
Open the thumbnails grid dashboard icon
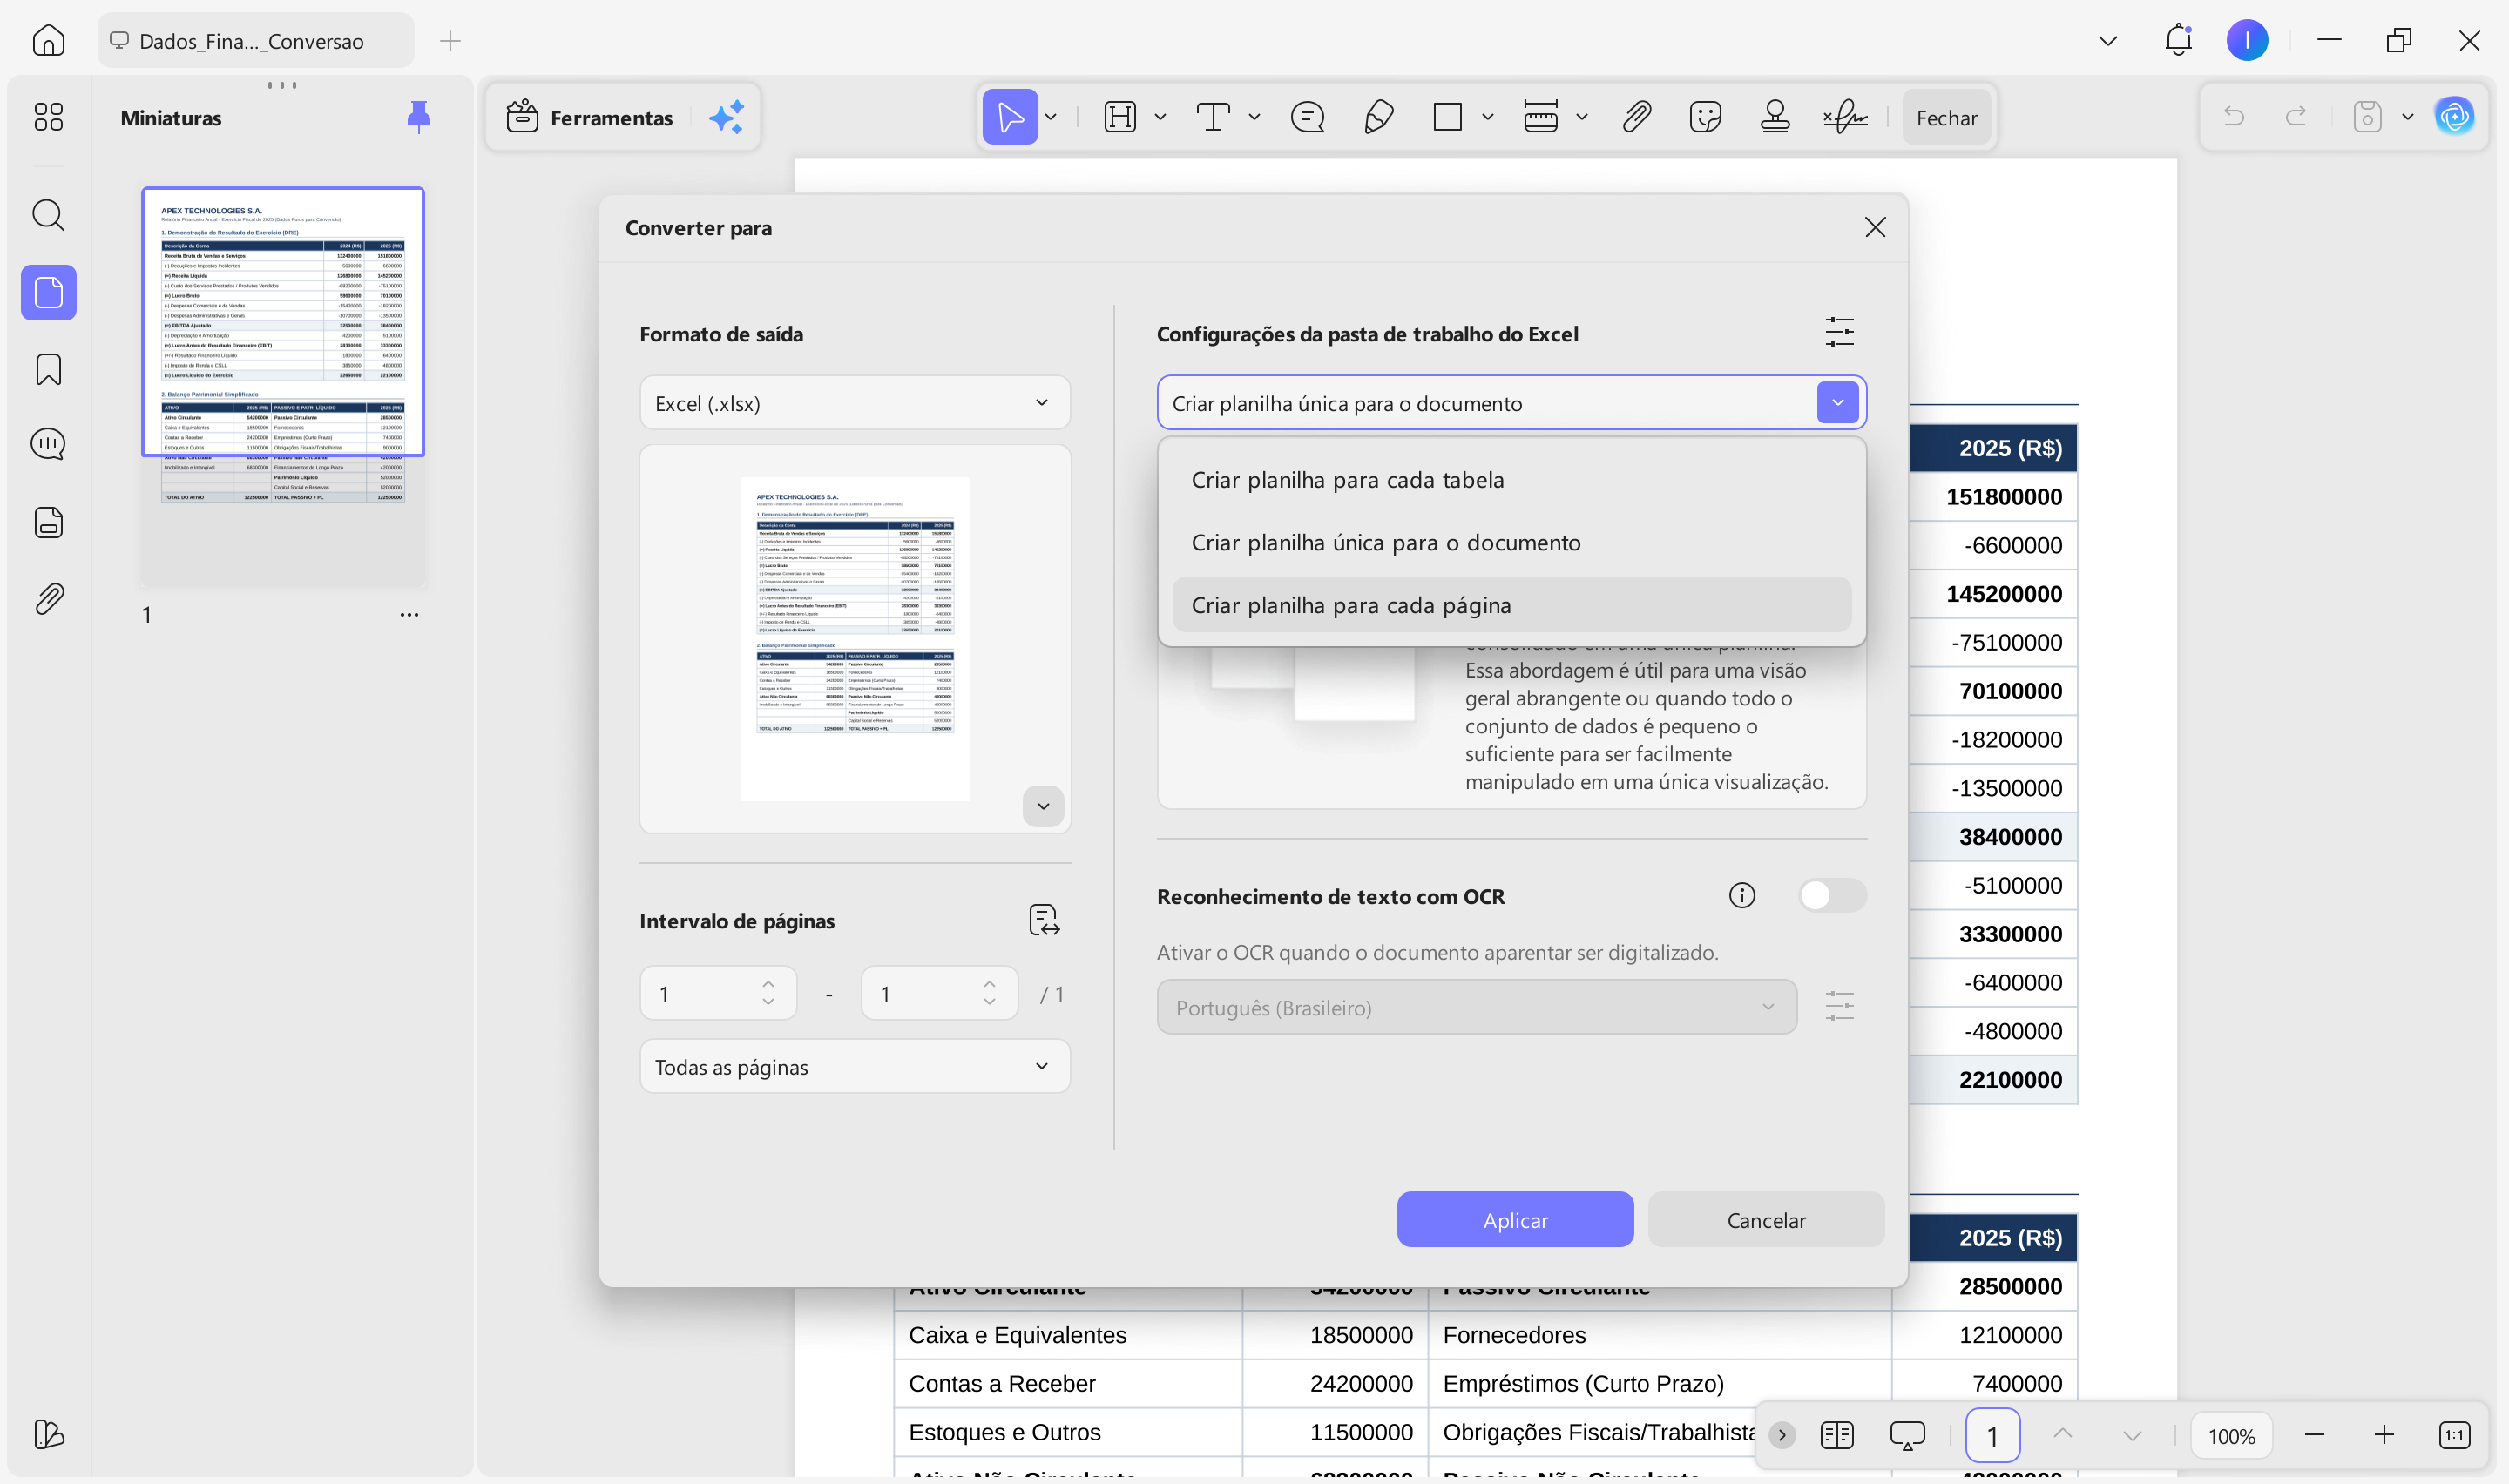click(x=48, y=117)
